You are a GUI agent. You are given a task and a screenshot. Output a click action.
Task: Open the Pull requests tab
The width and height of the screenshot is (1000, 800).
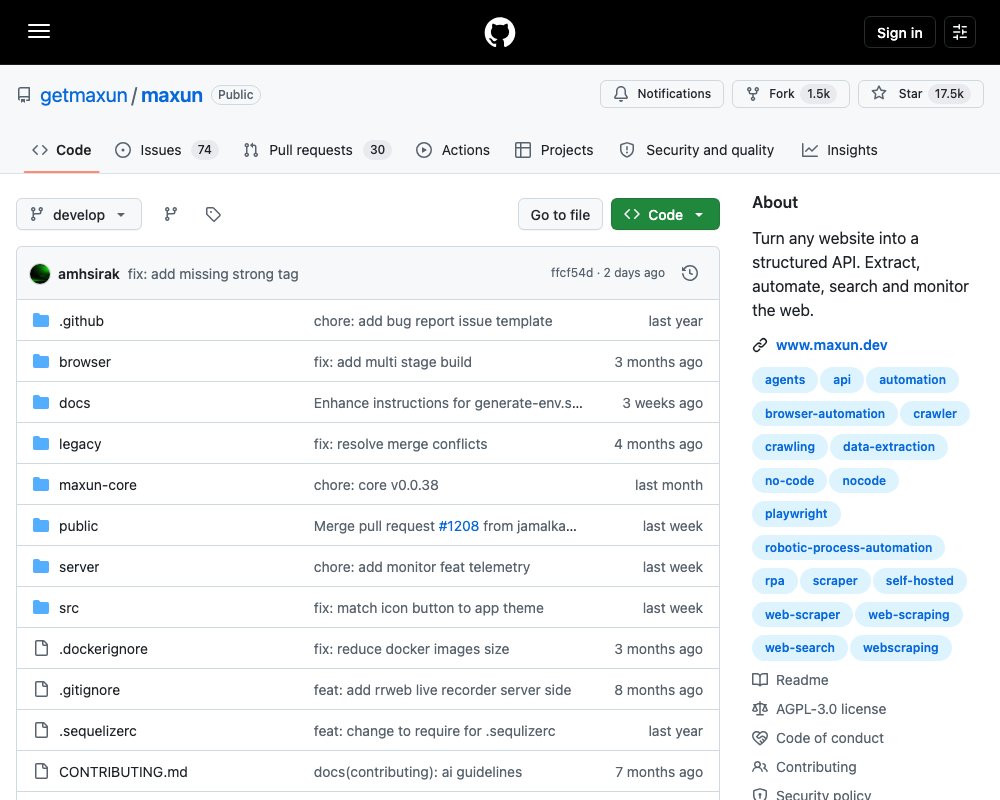point(317,150)
